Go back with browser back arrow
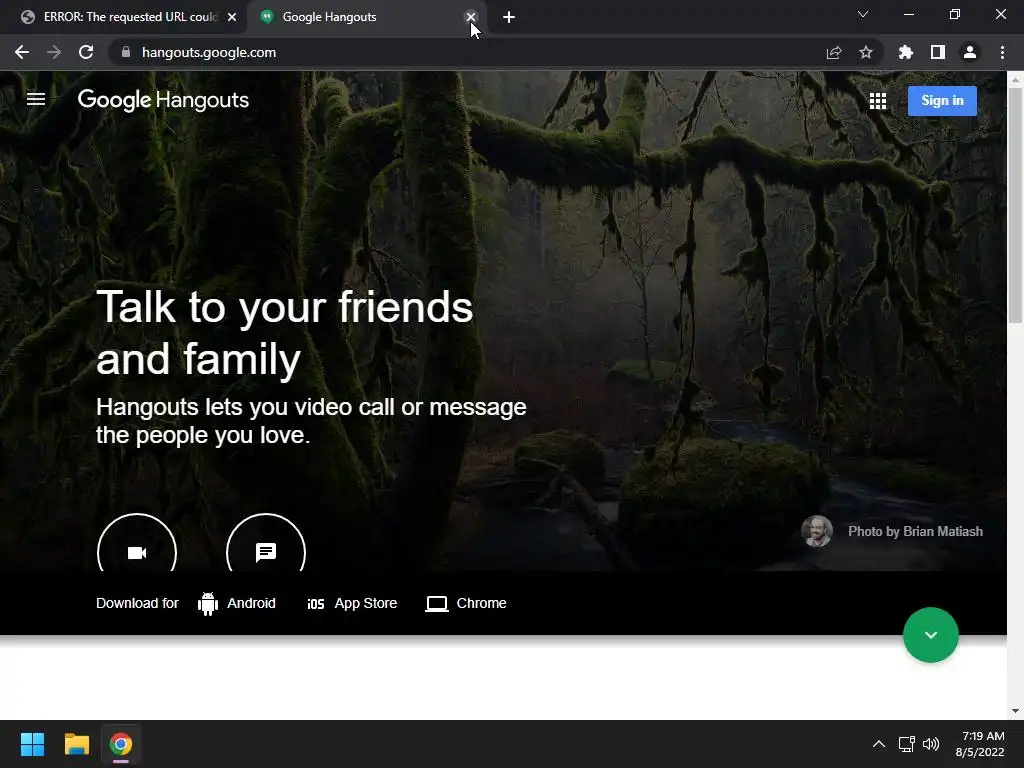This screenshot has width=1024, height=768. [x=22, y=52]
